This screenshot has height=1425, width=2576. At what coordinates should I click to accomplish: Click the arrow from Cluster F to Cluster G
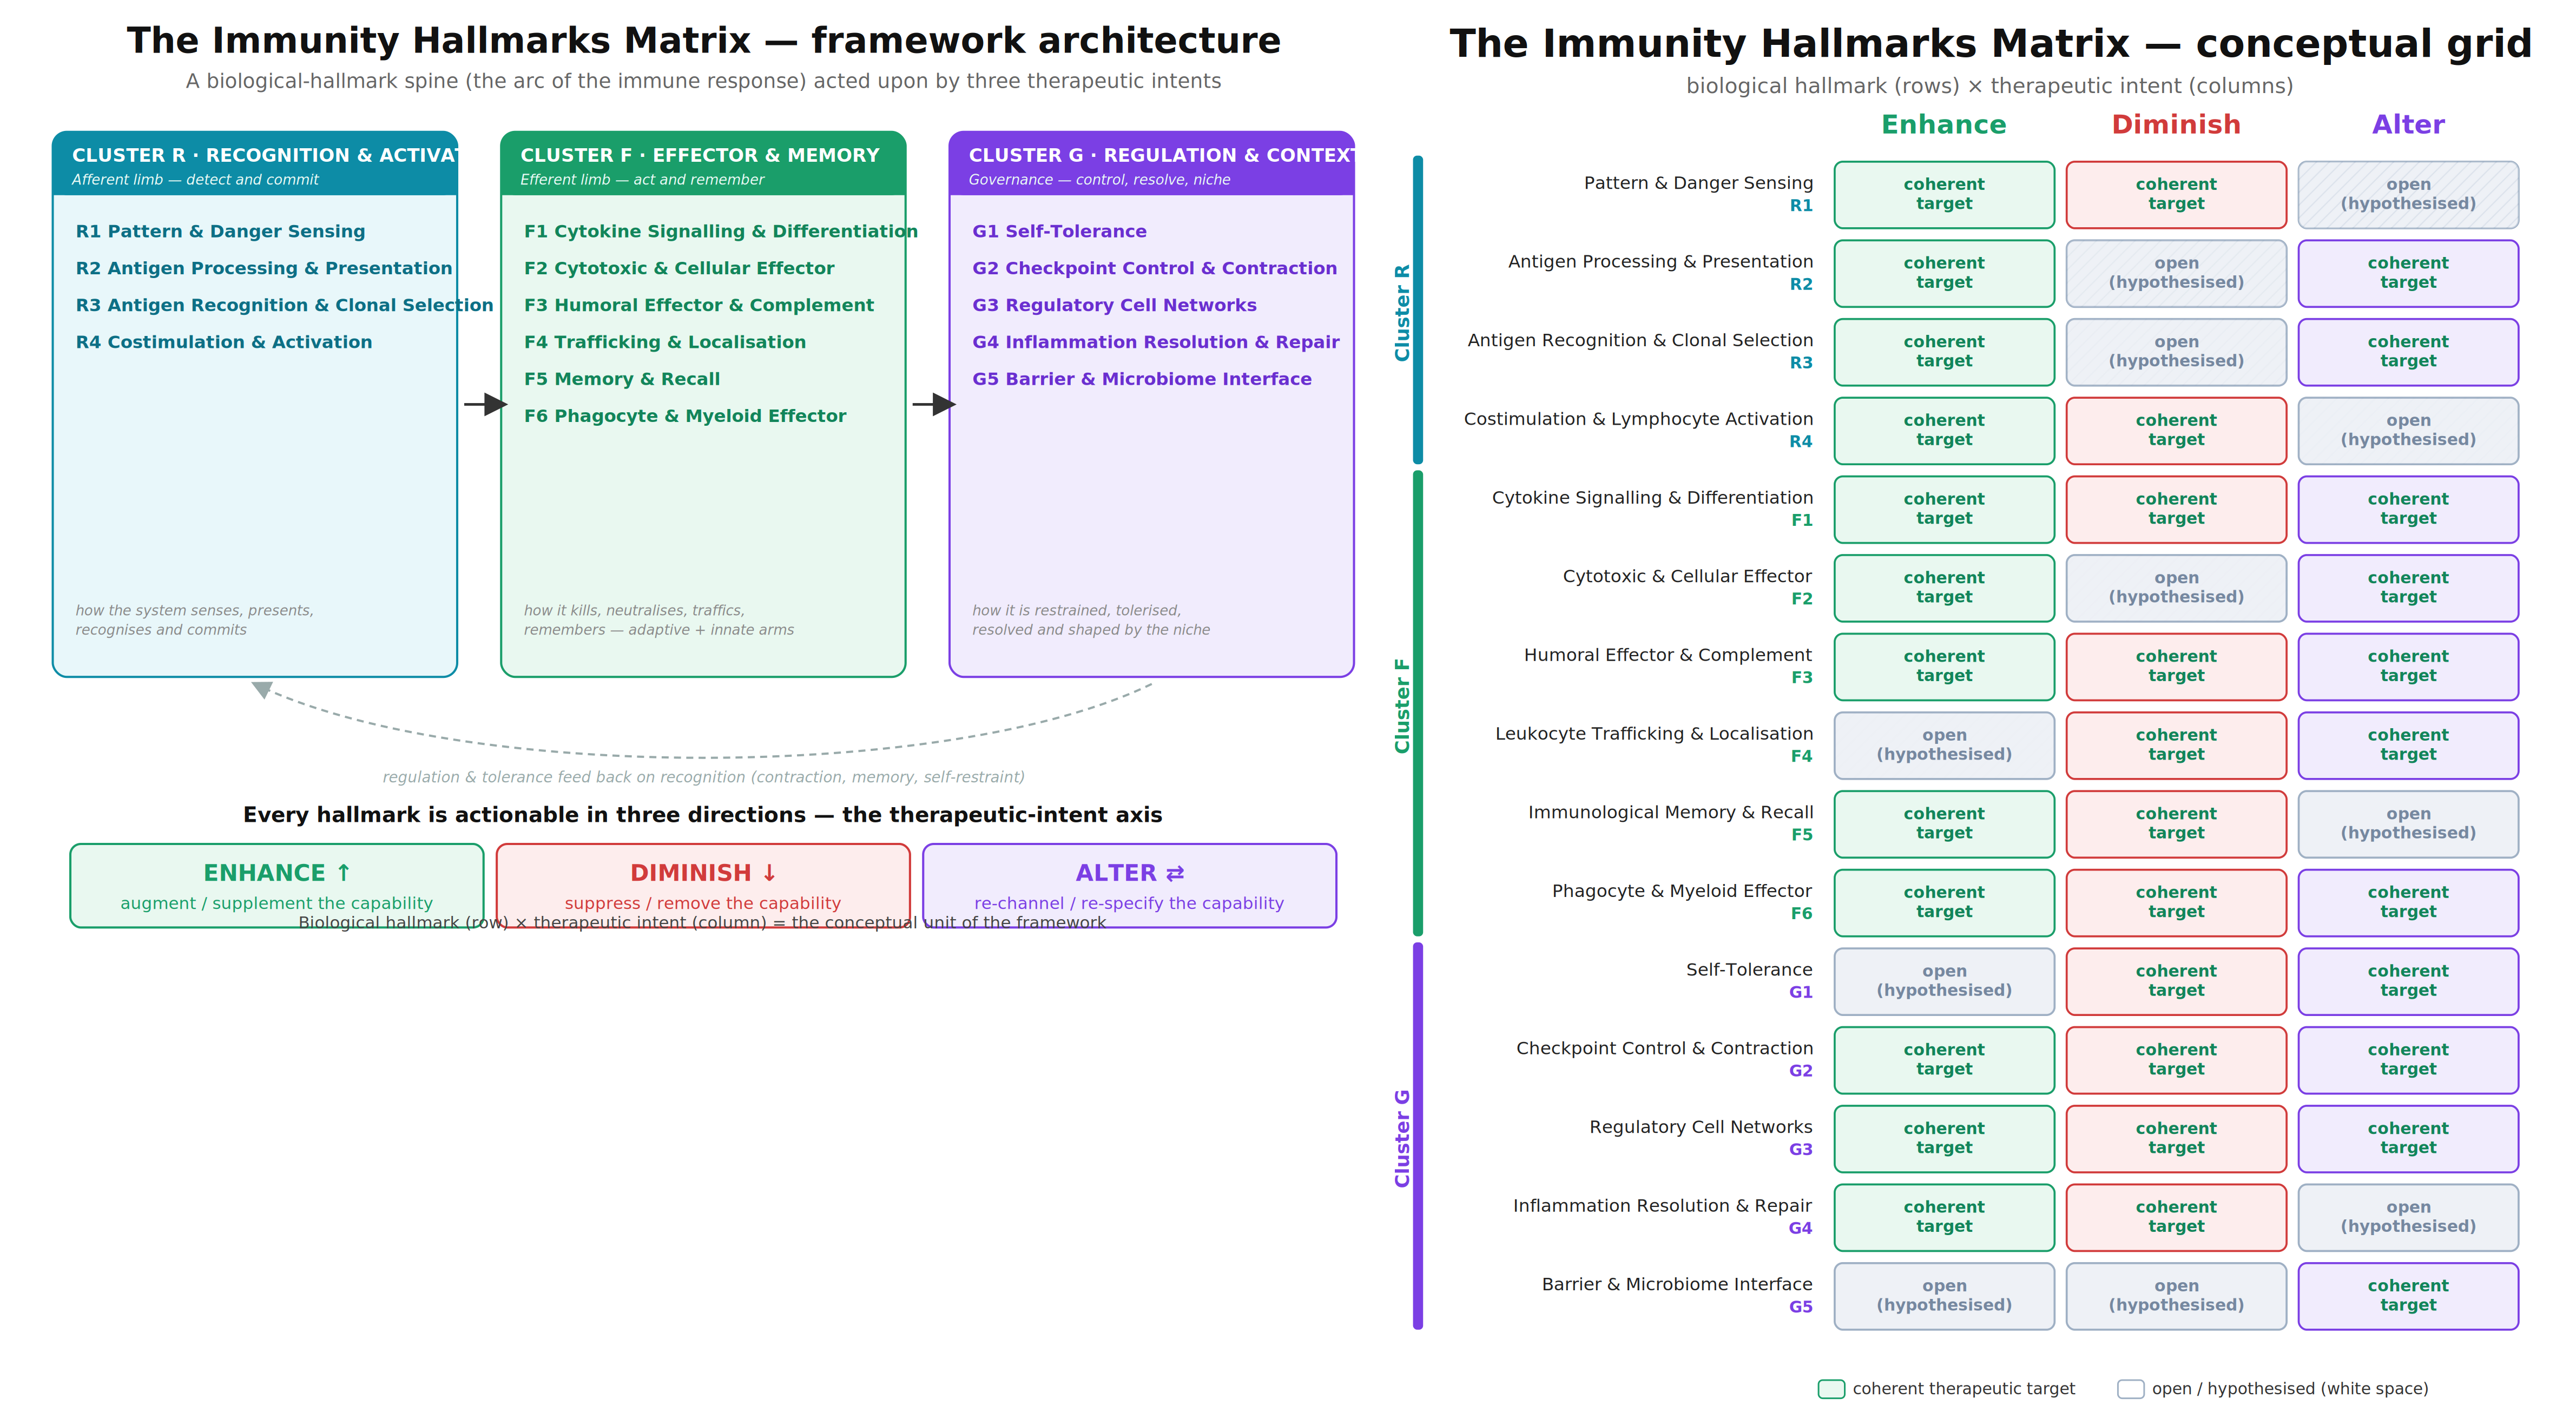[x=934, y=404]
